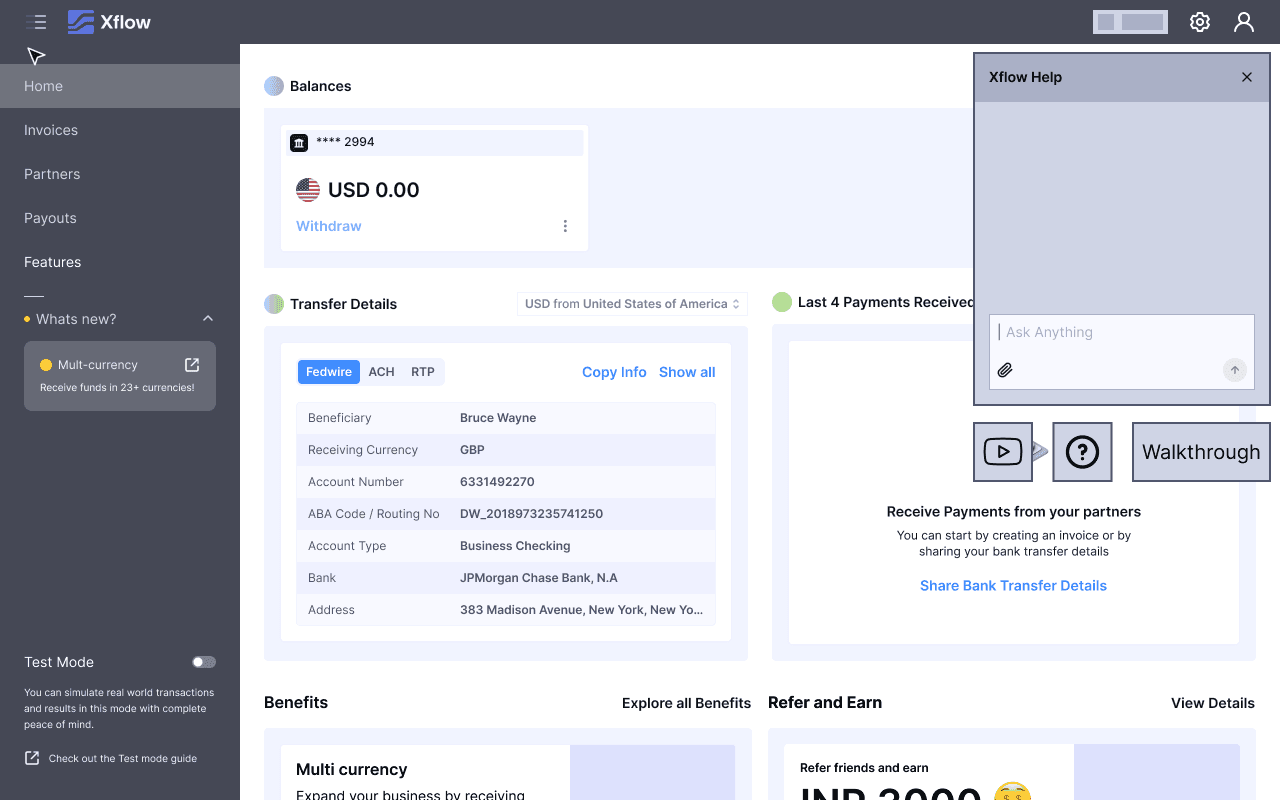Click the bank icon beside **** 2994

pyautogui.click(x=299, y=143)
